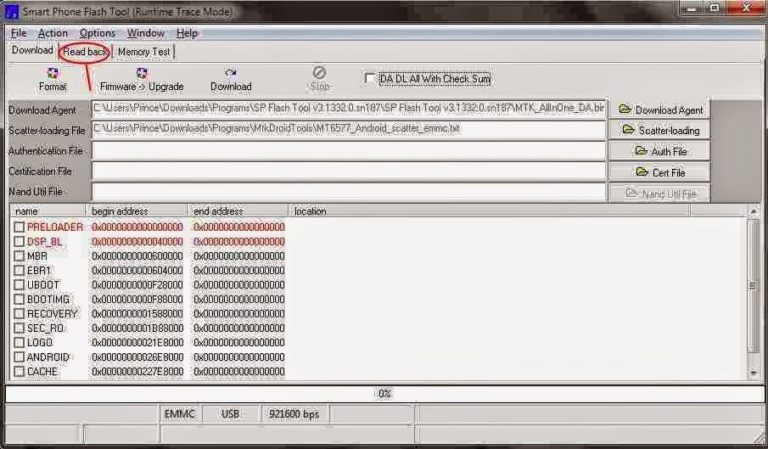Browse for a Scatter-loading file
The width and height of the screenshot is (768, 449).
659,130
